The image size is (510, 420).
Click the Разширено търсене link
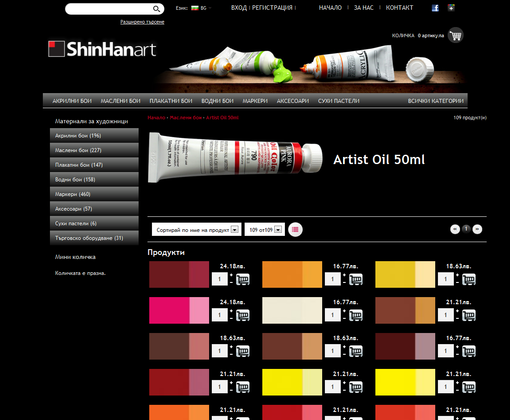pos(142,22)
